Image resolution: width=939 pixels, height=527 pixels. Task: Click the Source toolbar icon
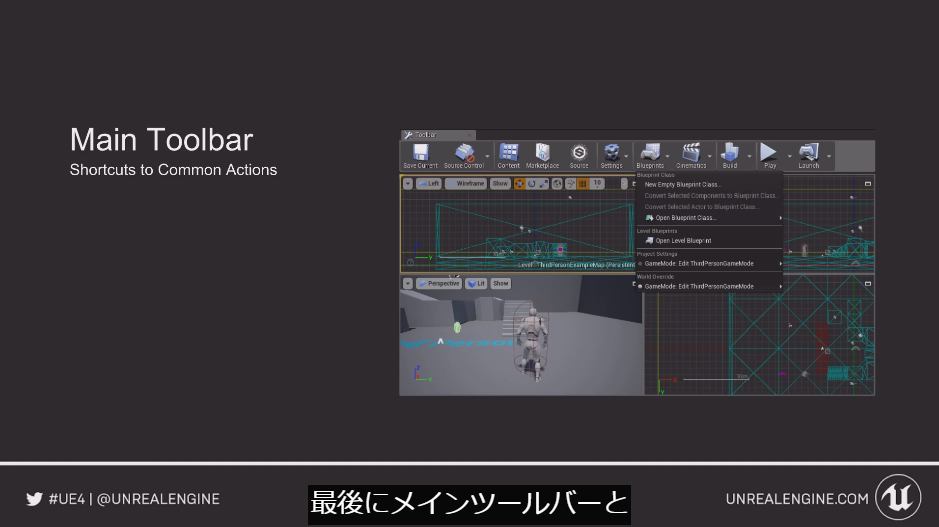[578, 152]
